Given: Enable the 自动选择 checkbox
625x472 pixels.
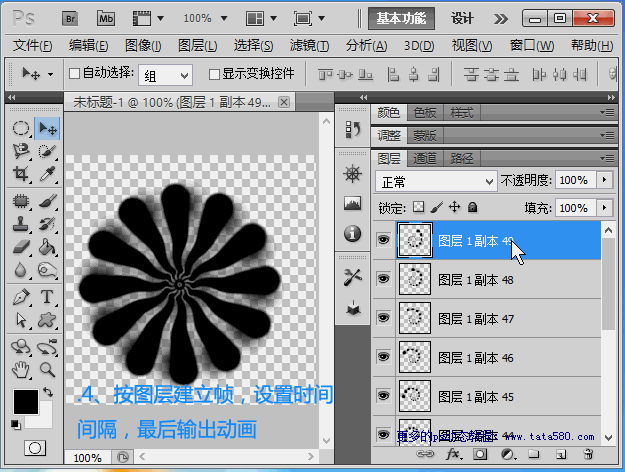Looking at the screenshot, I should 75,73.
